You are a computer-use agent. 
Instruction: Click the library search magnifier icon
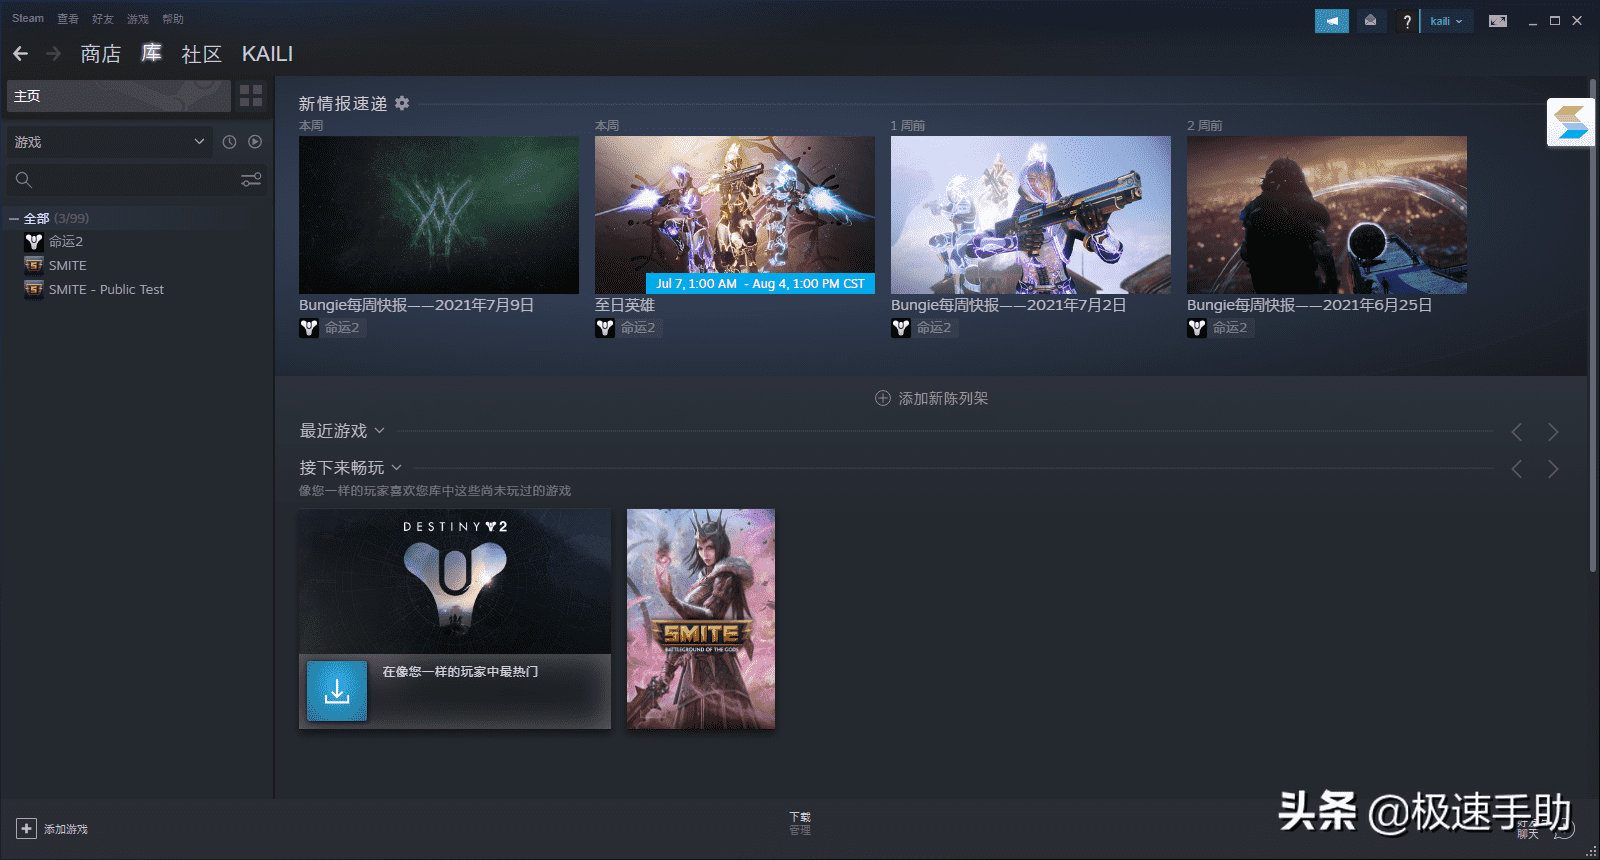pos(24,180)
